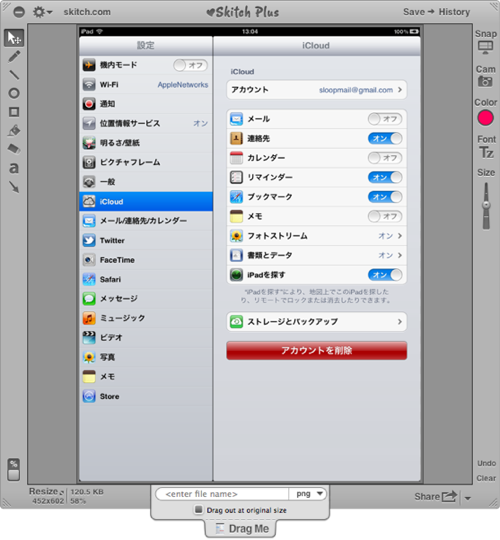The width and height of the screenshot is (500, 540).
Task: Click the Share button
Action: (436, 496)
